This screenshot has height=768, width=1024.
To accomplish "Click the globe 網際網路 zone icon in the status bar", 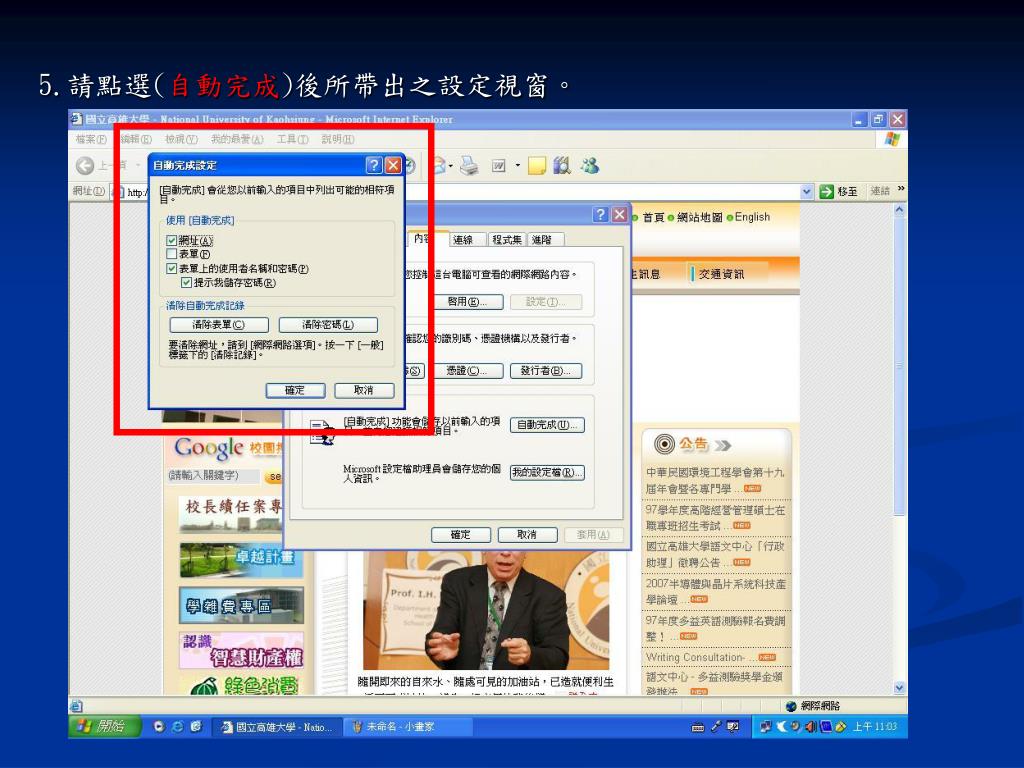I will (x=792, y=706).
